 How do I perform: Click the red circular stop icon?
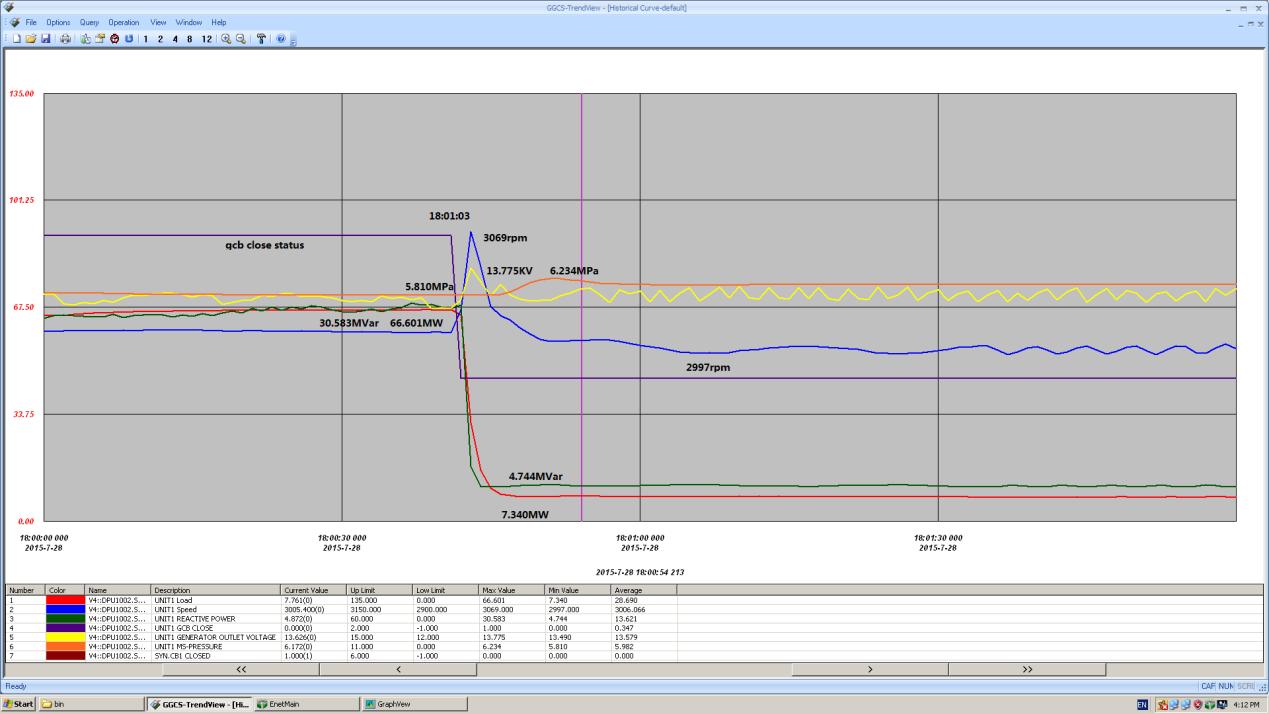[x=114, y=38]
